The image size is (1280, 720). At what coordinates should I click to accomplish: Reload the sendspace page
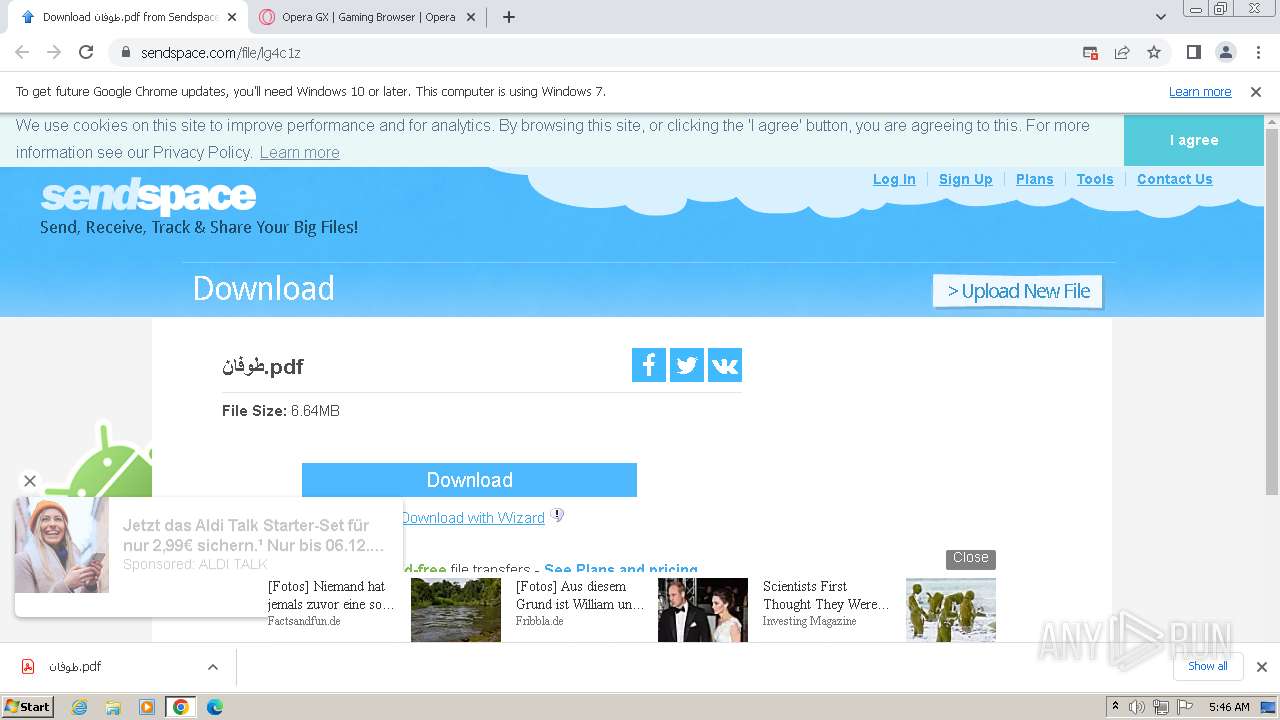[86, 52]
